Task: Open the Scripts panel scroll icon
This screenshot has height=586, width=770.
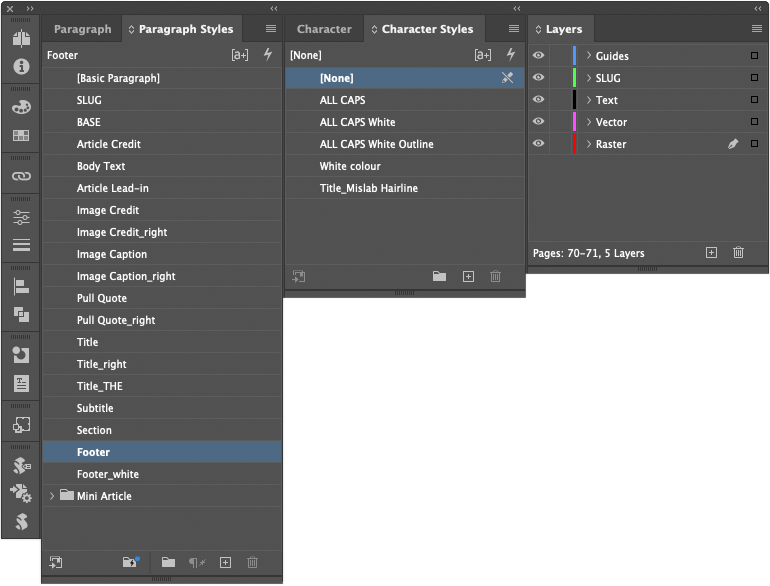Action: (x=21, y=522)
